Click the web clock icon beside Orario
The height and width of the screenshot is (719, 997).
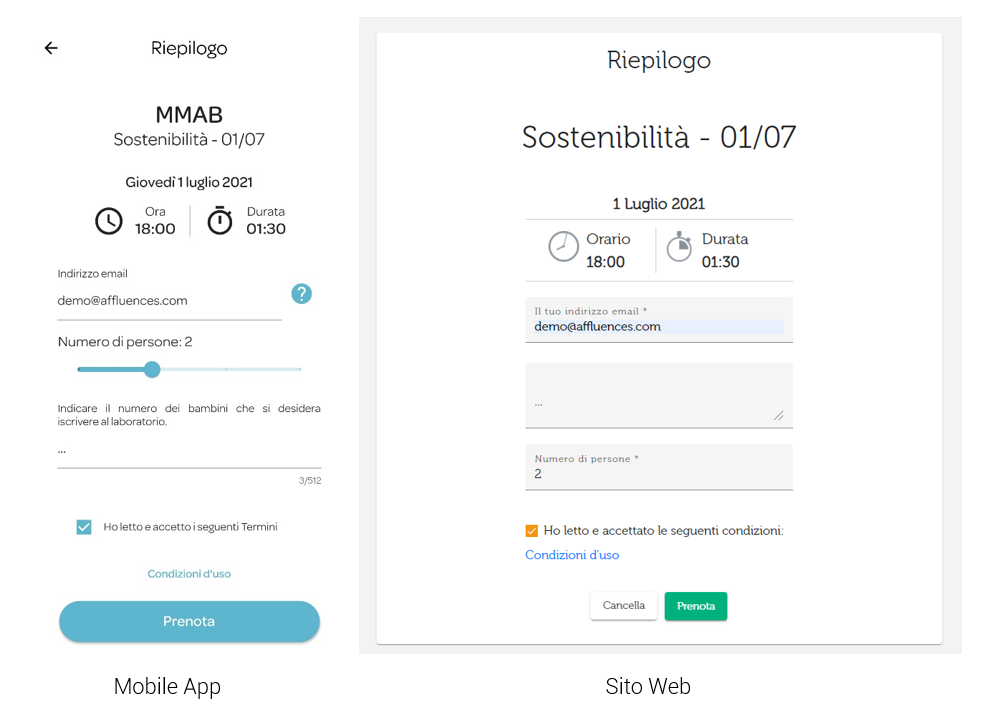(563, 247)
